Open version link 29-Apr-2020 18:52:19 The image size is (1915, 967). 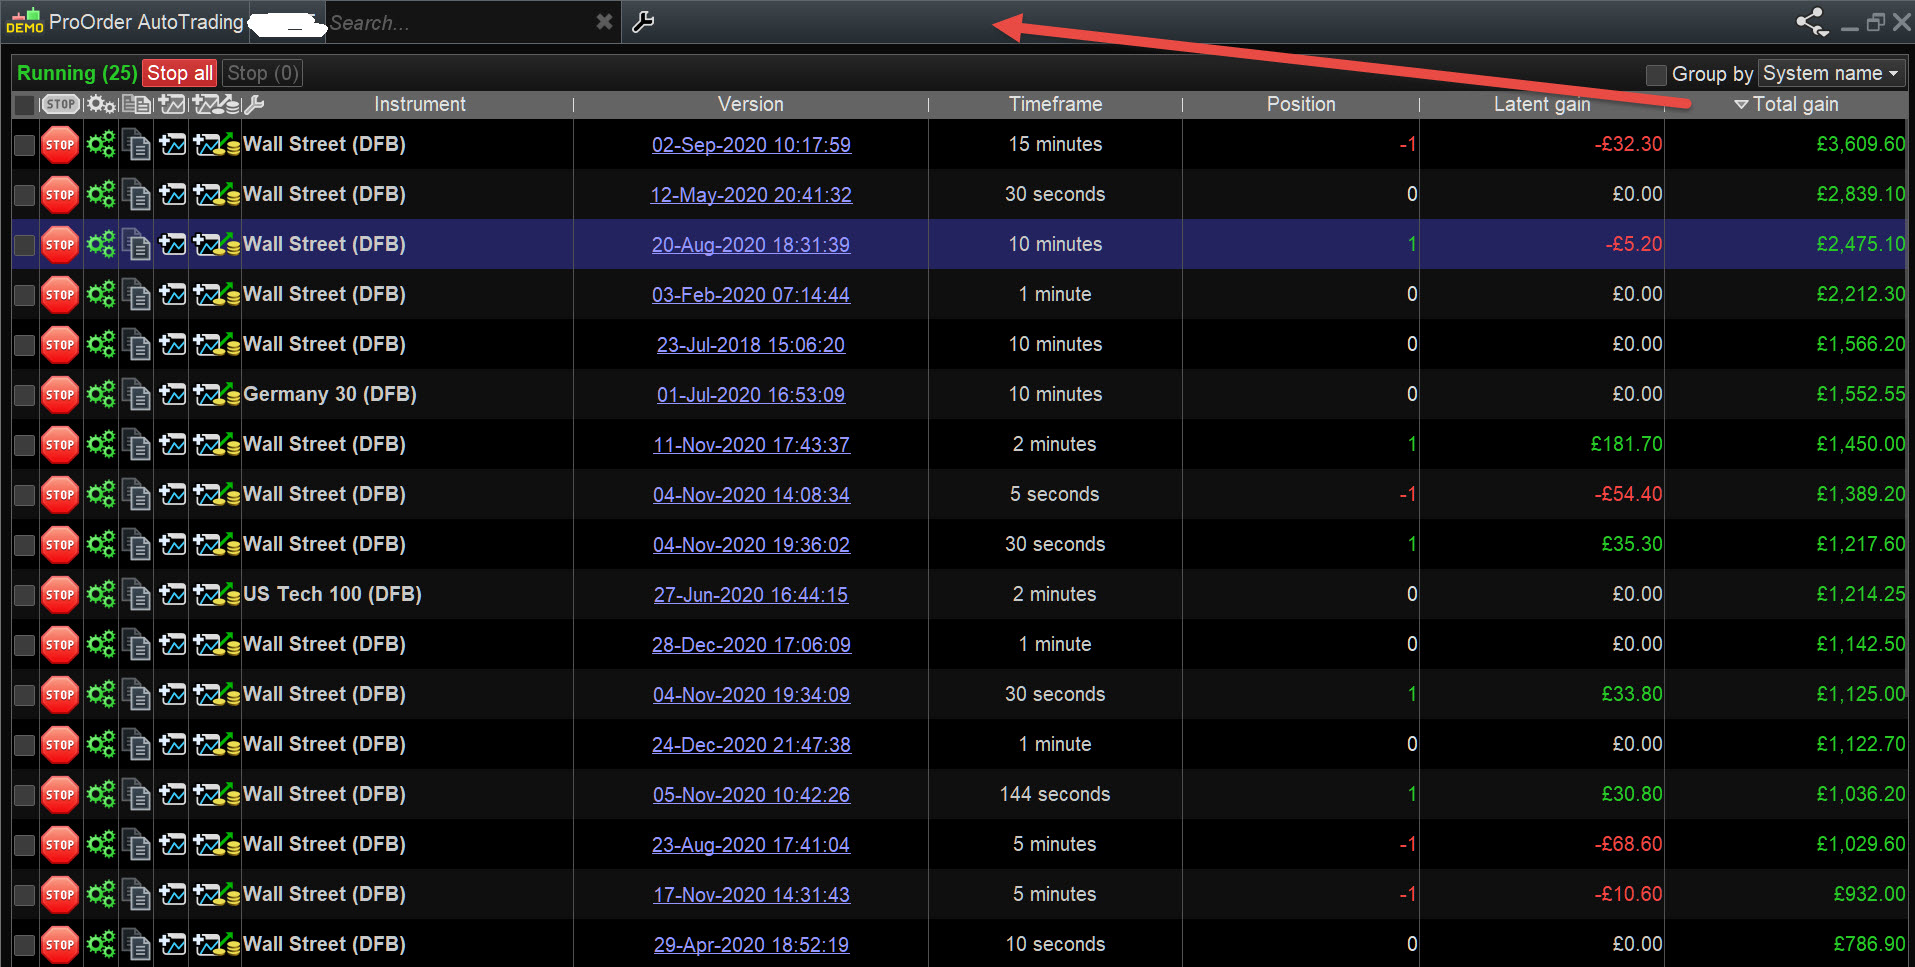[x=751, y=945]
